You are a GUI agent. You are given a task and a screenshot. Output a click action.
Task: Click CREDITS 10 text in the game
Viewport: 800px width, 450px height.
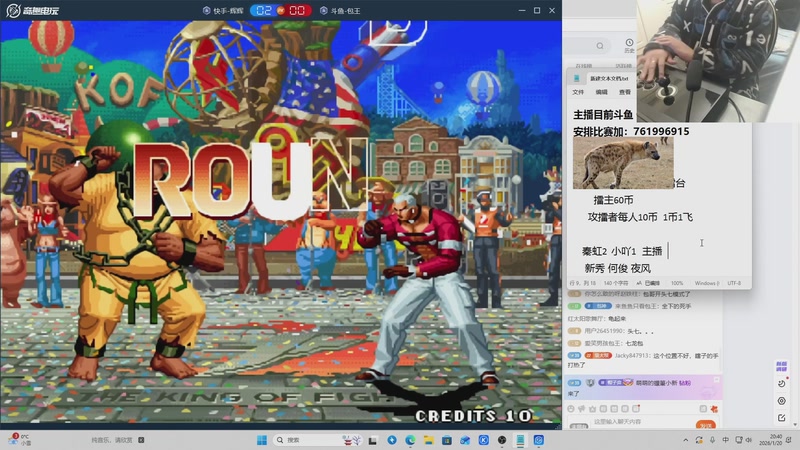pyautogui.click(x=473, y=416)
